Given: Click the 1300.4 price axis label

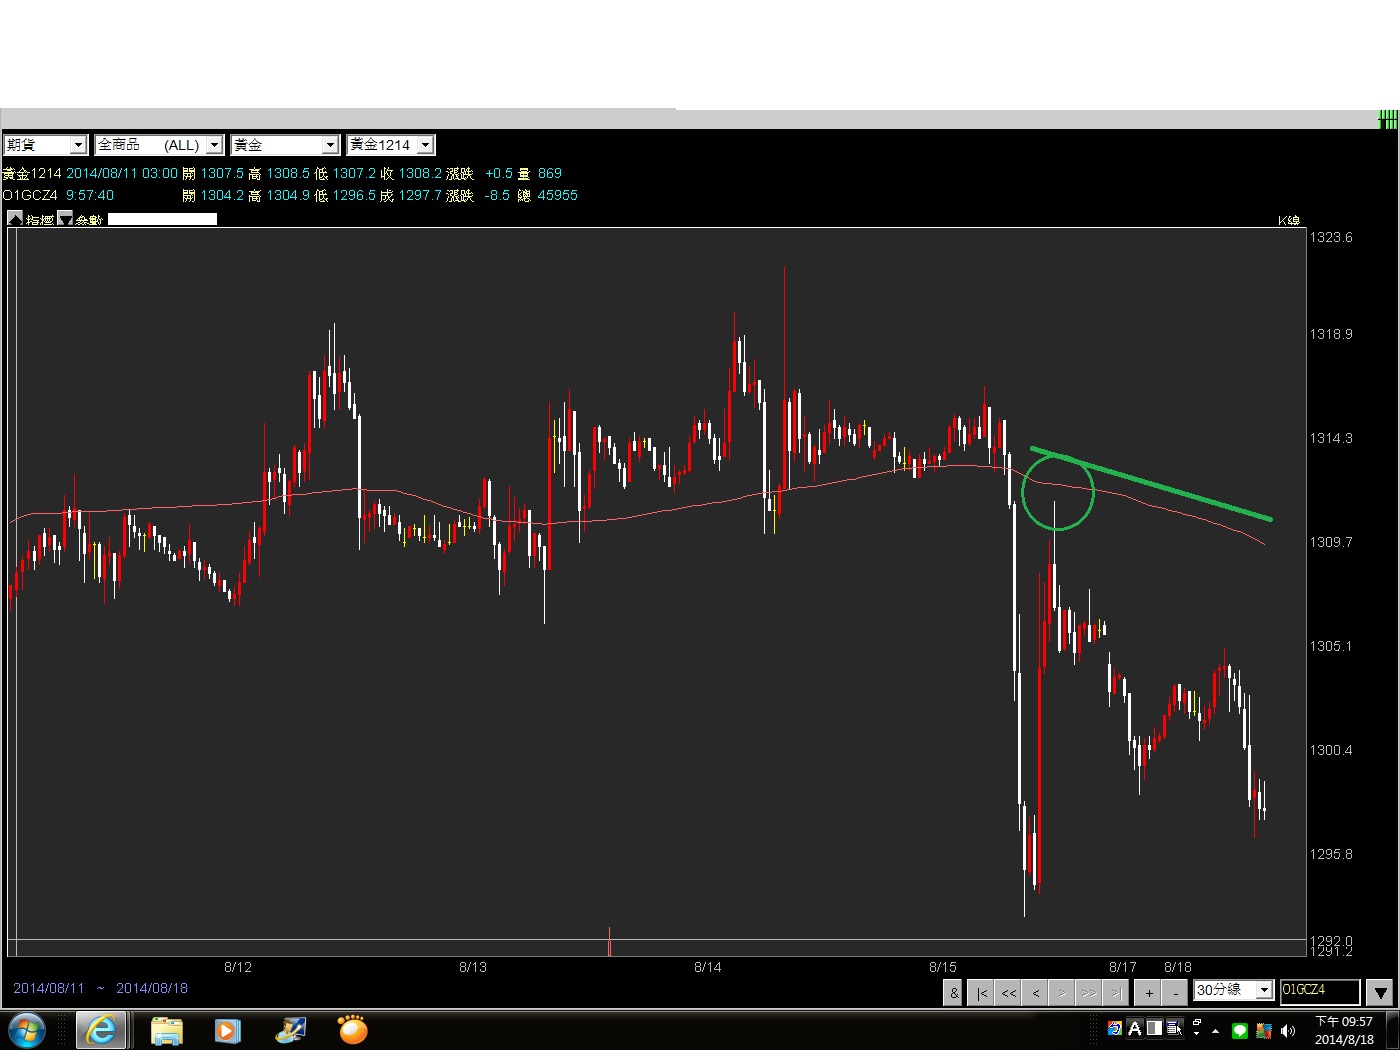Looking at the screenshot, I should (1331, 750).
